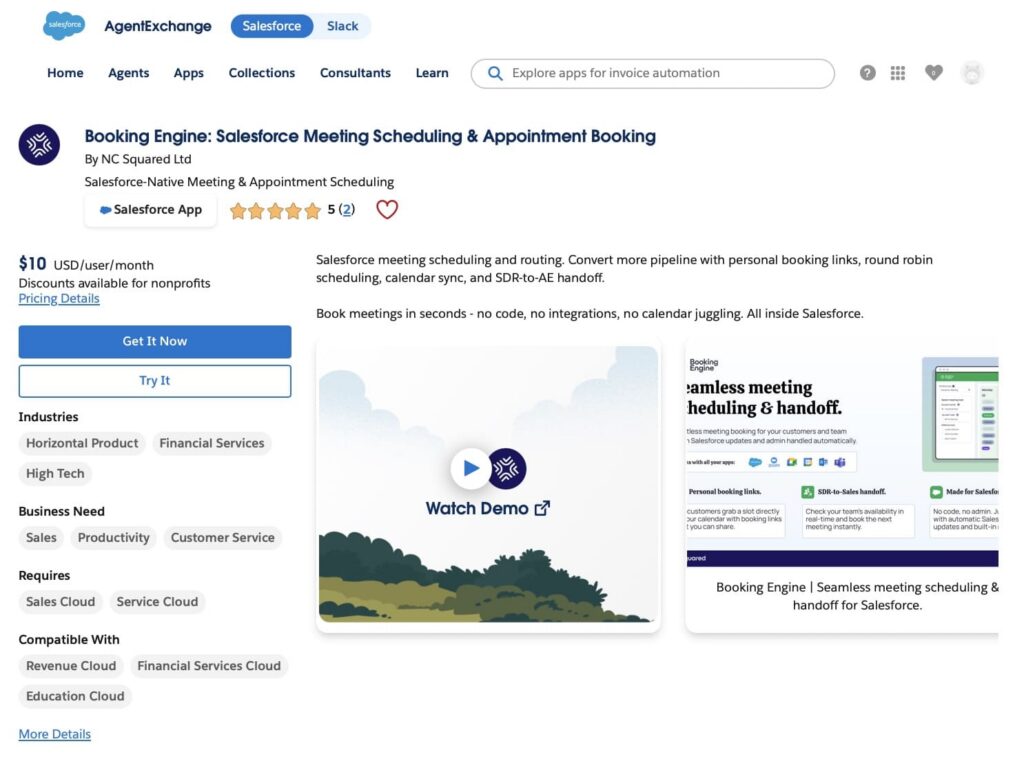Click the search magnifier icon
Image resolution: width=1024 pixels, height=757 pixels.
[495, 73]
